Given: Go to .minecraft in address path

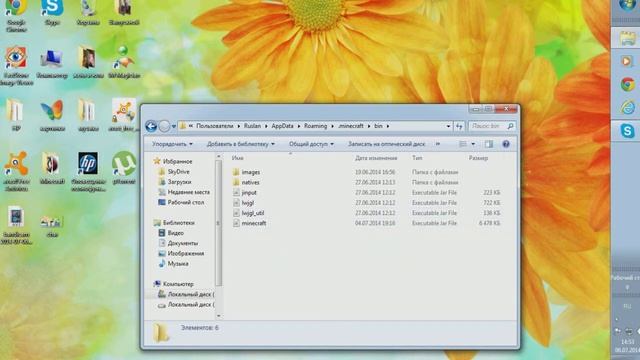Looking at the screenshot, I should pyautogui.click(x=351, y=126).
